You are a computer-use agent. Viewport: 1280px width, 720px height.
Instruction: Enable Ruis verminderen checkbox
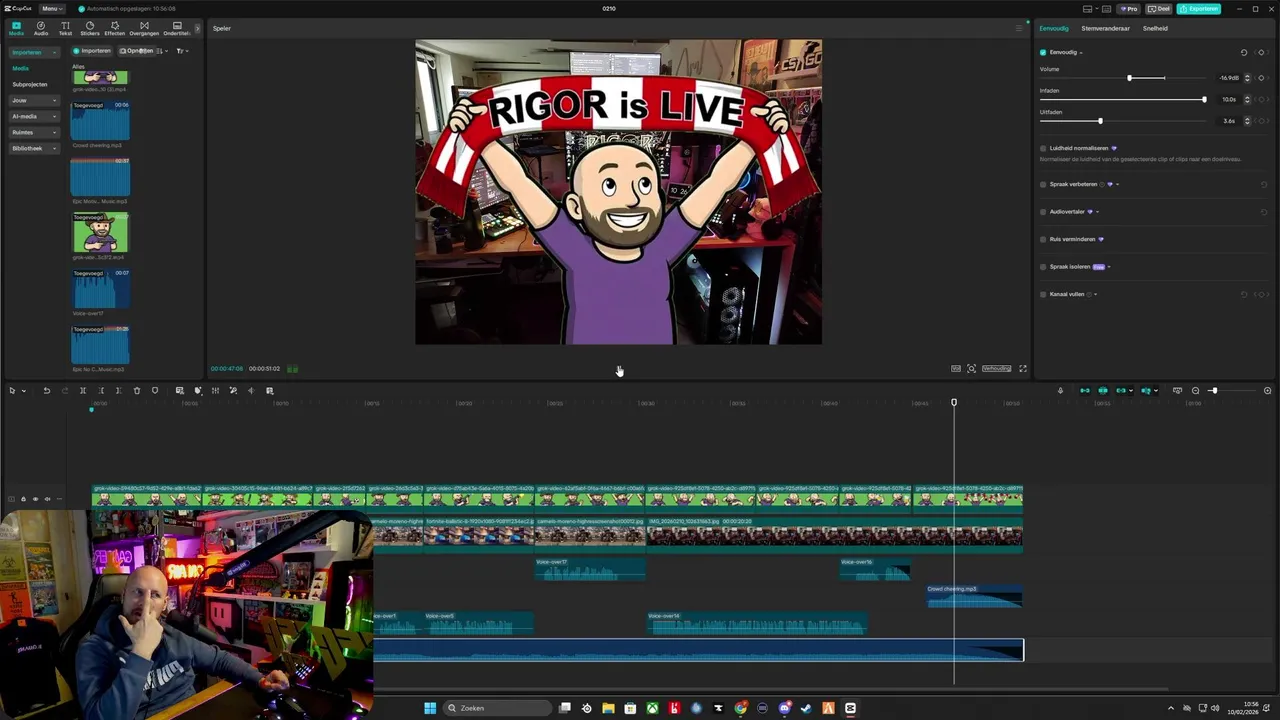click(1043, 239)
